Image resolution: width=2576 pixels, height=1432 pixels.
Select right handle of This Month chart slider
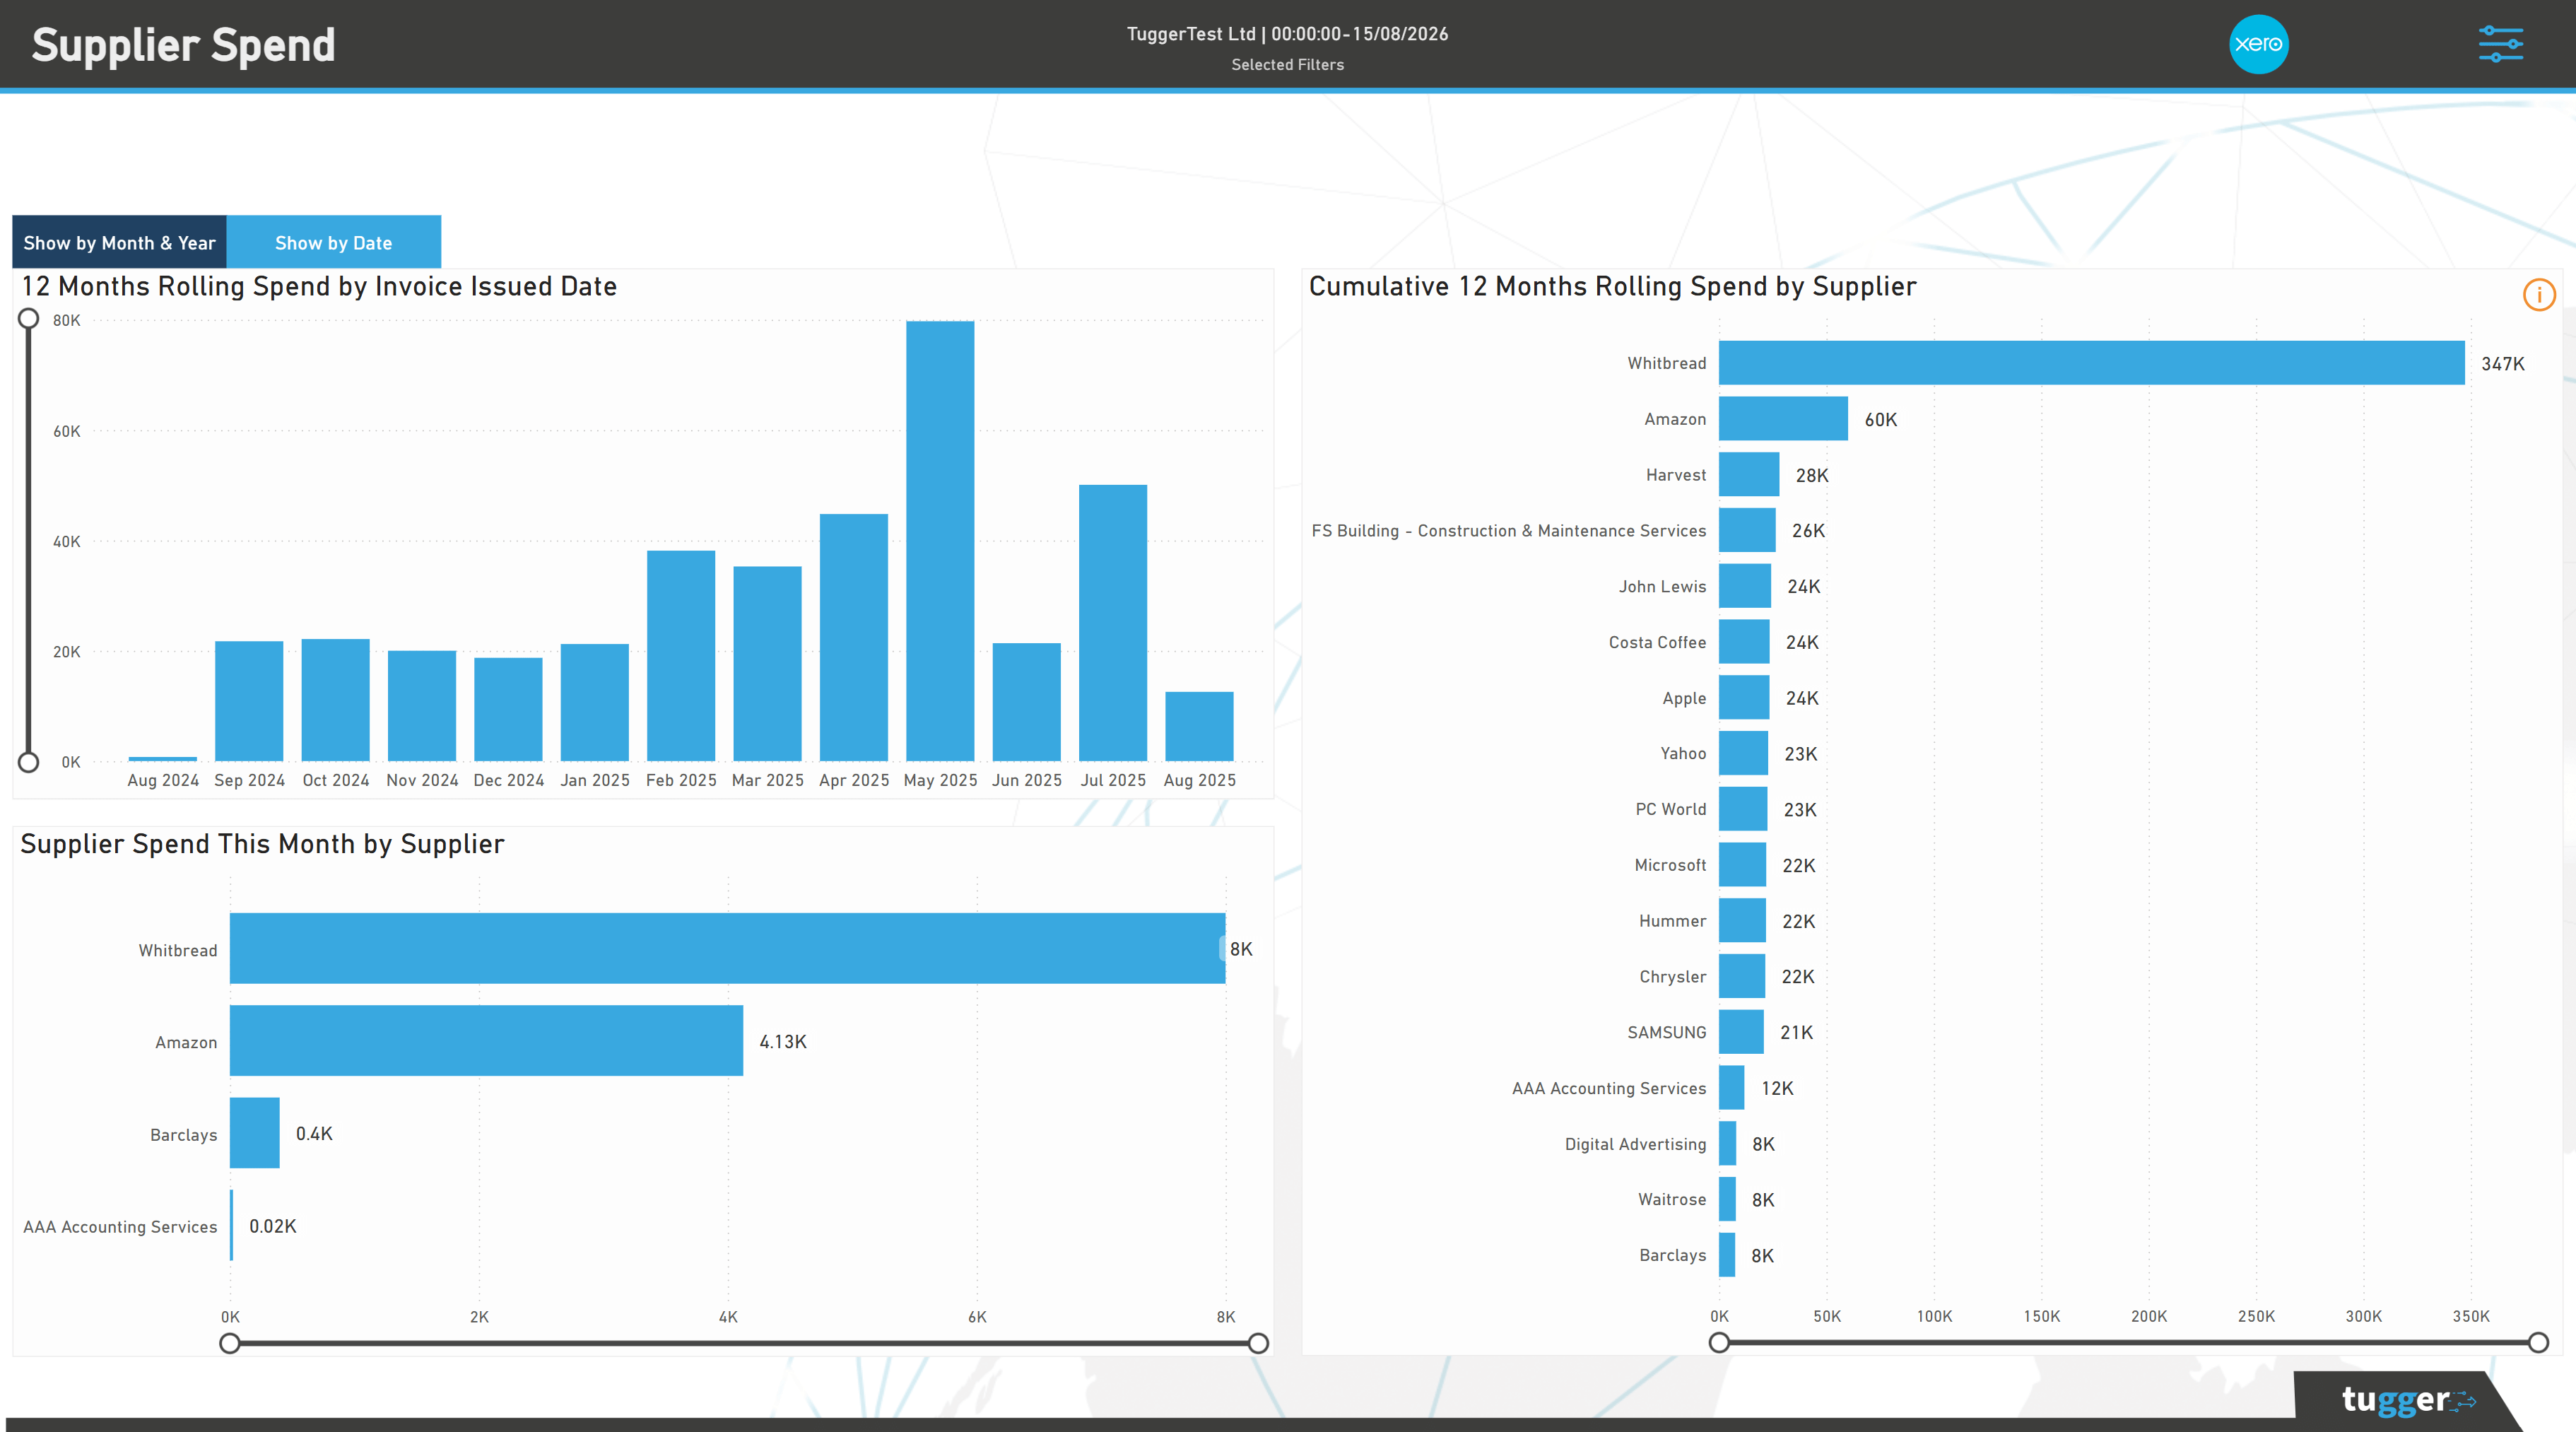point(1259,1343)
